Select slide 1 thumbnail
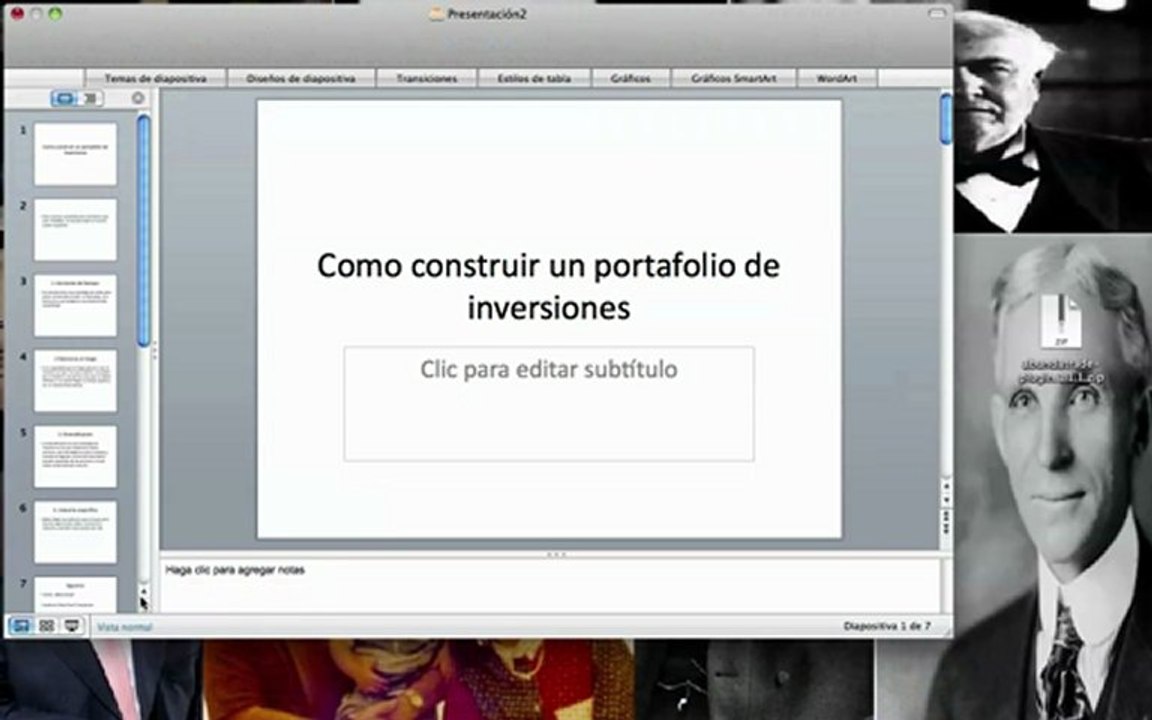This screenshot has width=1152, height=720. (75, 154)
